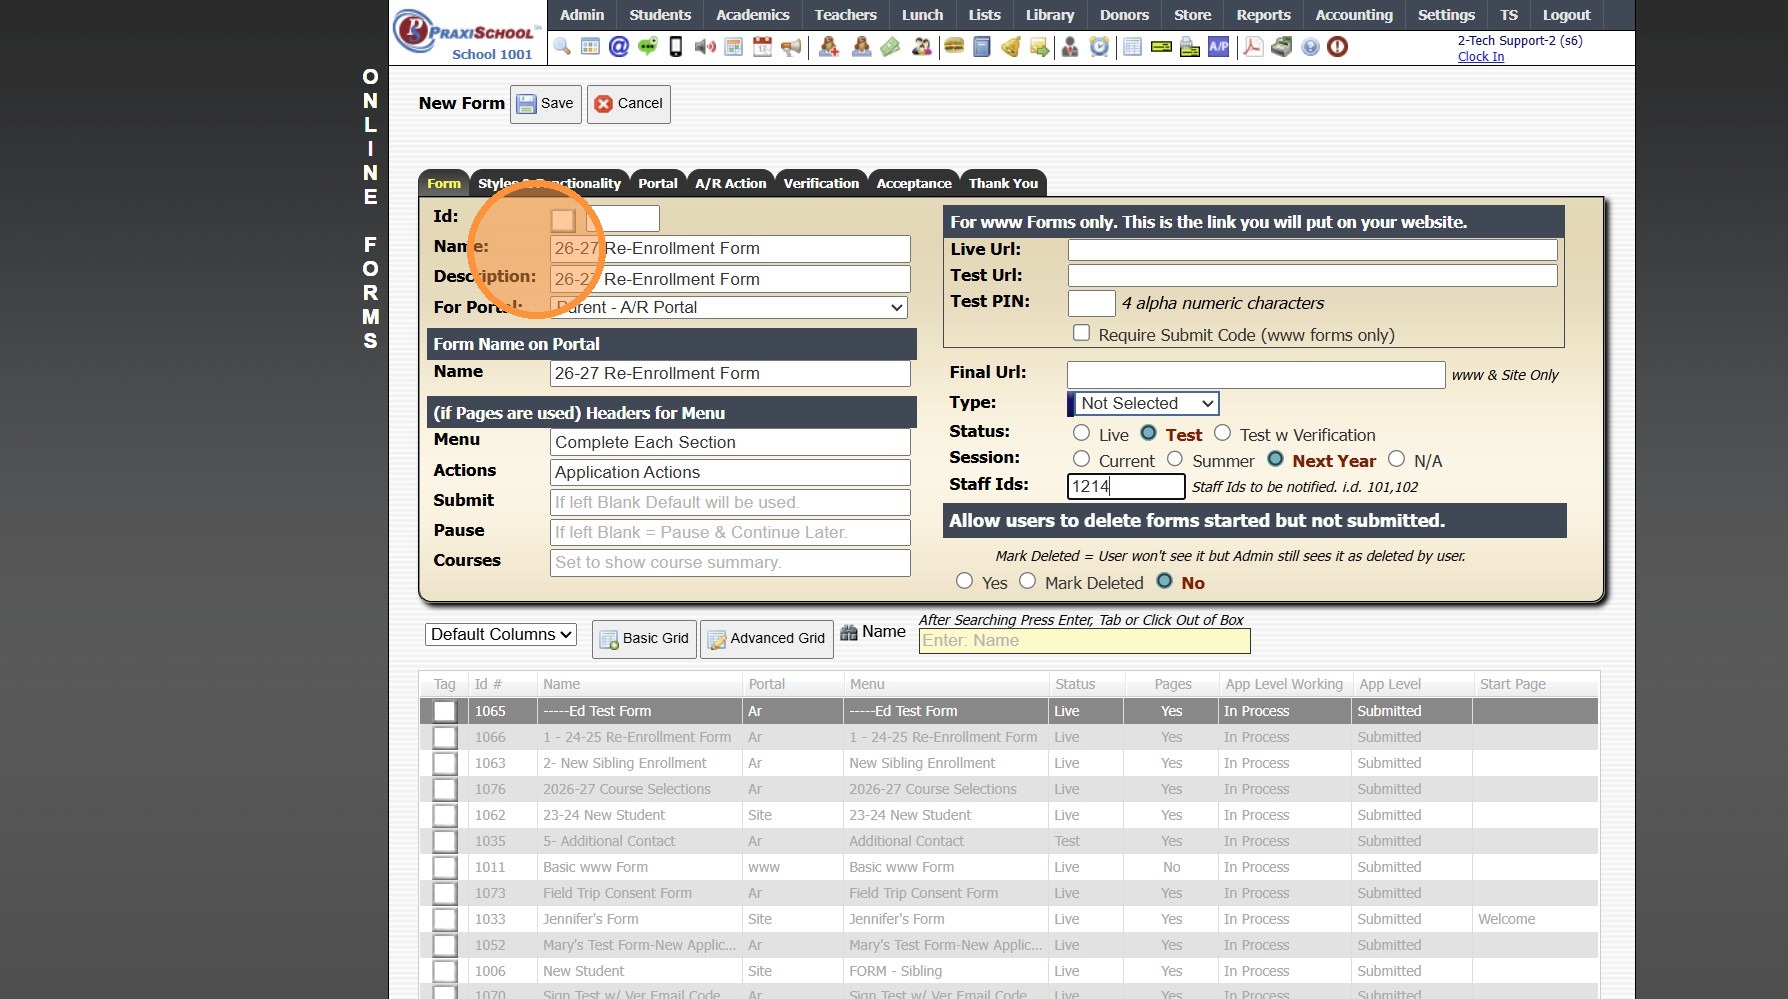Select Yes to allow deleting forms
The width and height of the screenshot is (1788, 999).
964,581
